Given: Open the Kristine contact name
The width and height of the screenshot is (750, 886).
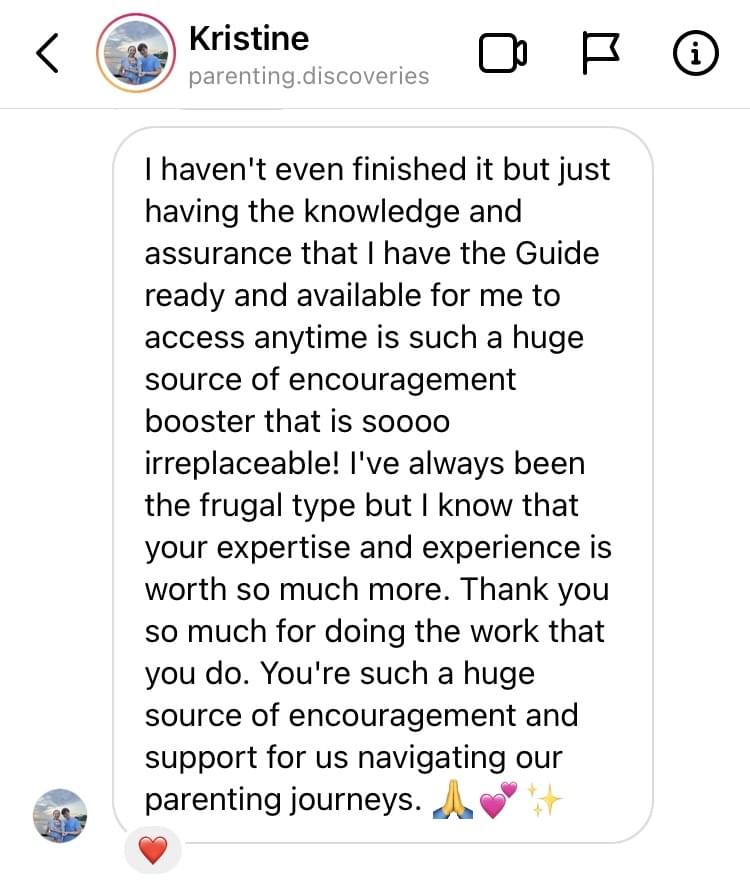Looking at the screenshot, I should (249, 38).
